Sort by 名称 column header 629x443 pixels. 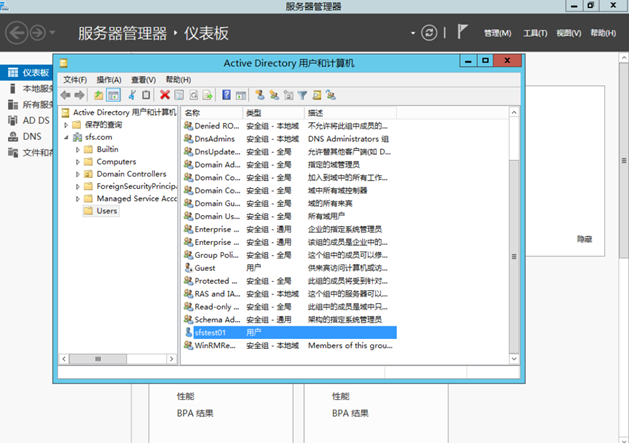click(x=212, y=113)
